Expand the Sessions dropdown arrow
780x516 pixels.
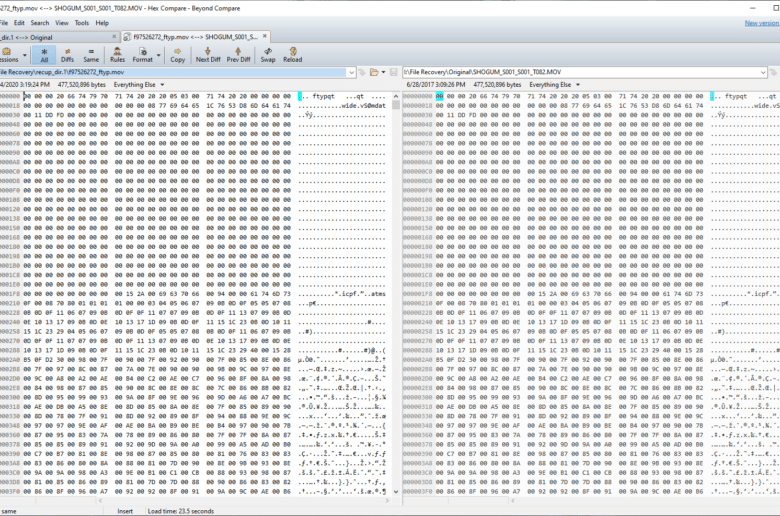coord(25,55)
